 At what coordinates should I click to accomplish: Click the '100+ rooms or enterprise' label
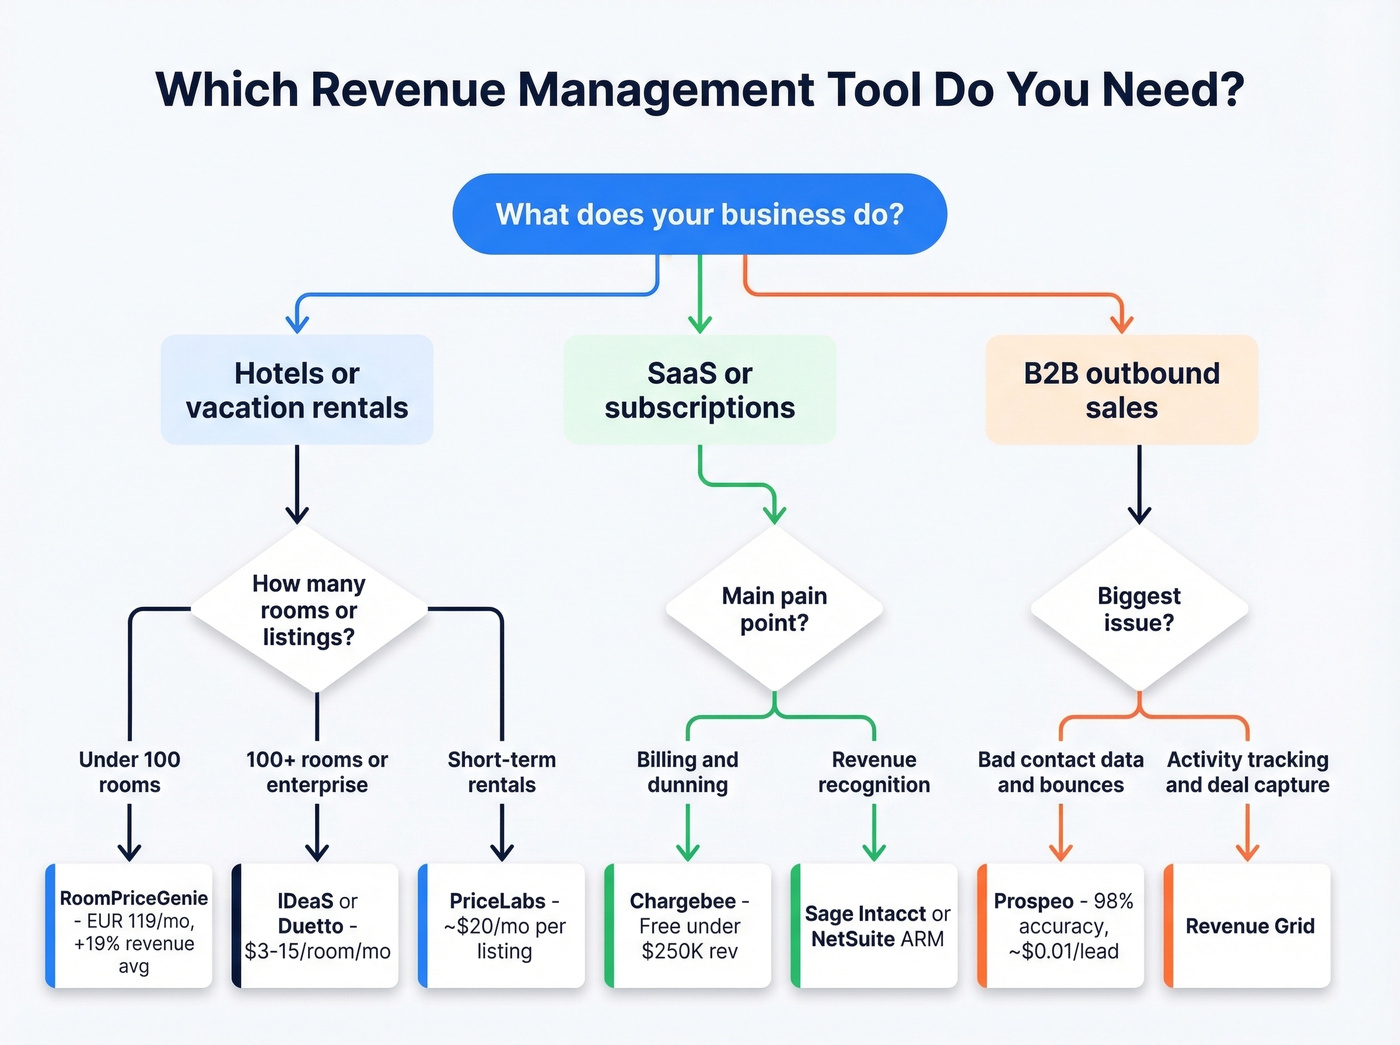click(x=316, y=772)
